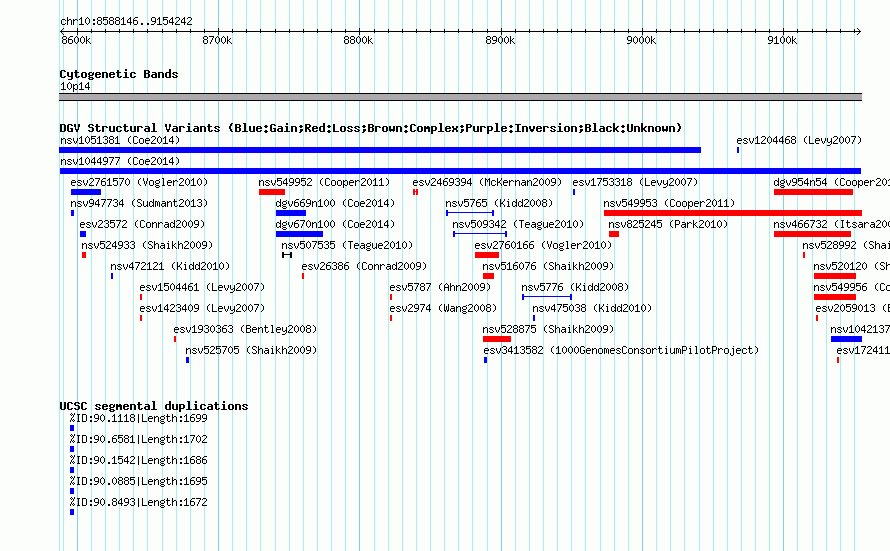This screenshot has height=551, width=890.
Task: Click the nsv5765 (Kidd2008) label
Action: click(x=499, y=203)
